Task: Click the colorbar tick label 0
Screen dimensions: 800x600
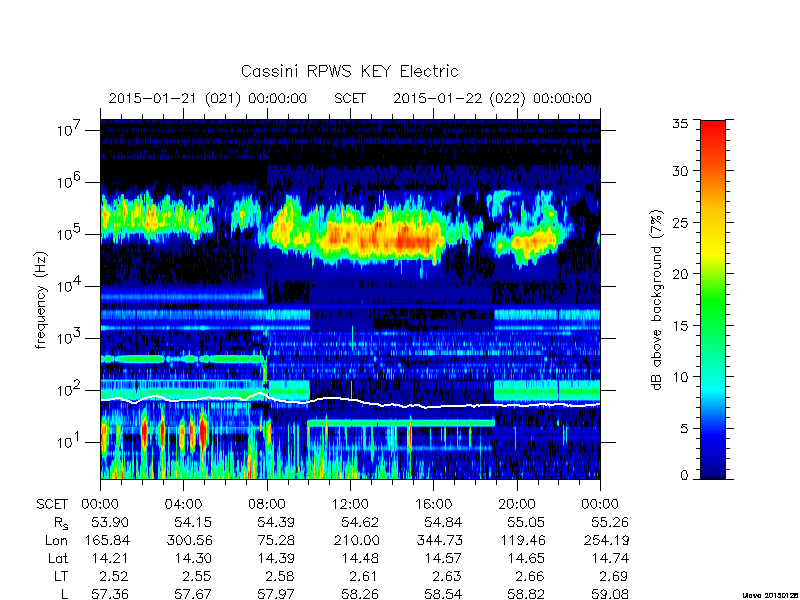Action: point(684,475)
